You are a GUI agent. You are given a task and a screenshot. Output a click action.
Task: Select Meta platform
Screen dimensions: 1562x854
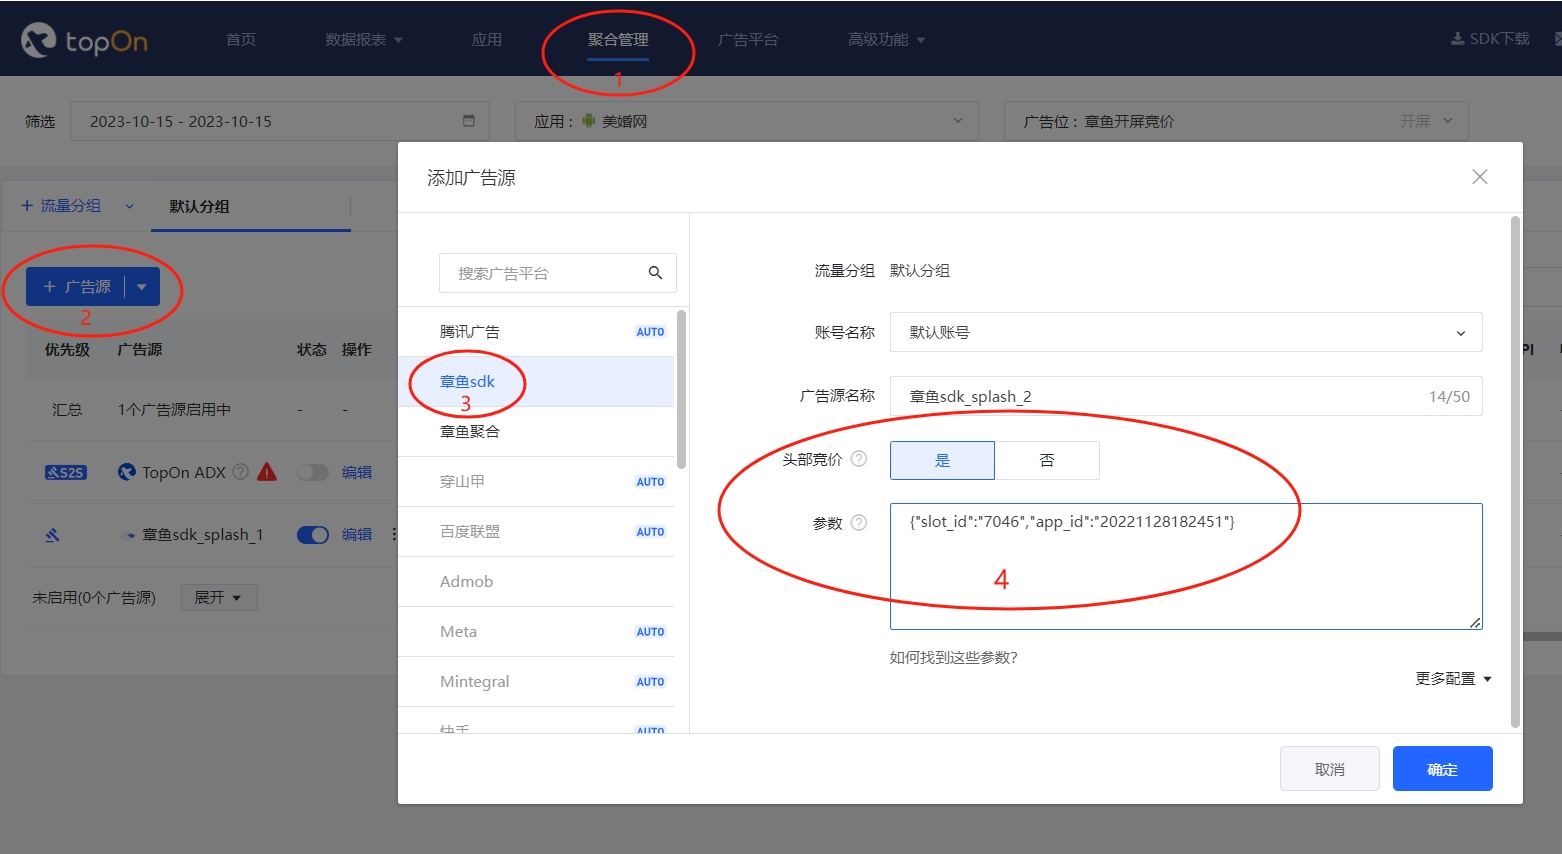pyautogui.click(x=537, y=632)
